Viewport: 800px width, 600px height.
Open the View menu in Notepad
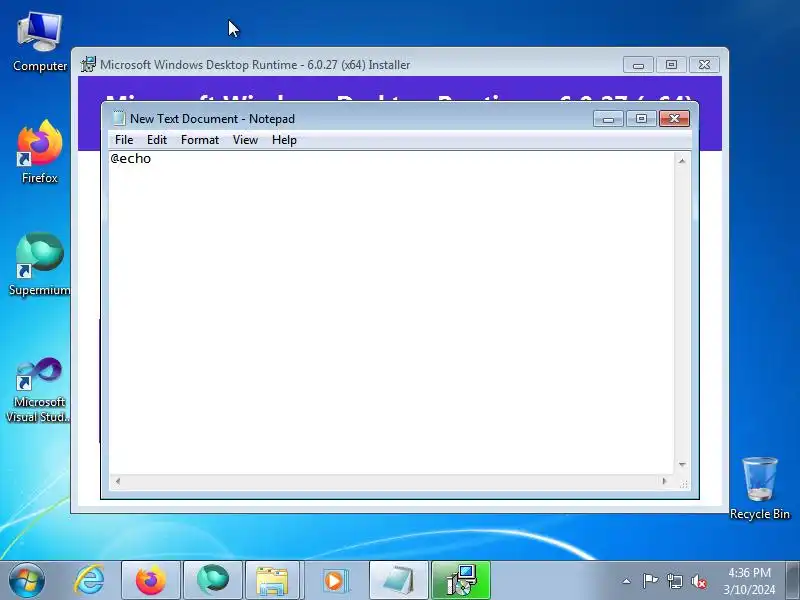pyautogui.click(x=245, y=140)
